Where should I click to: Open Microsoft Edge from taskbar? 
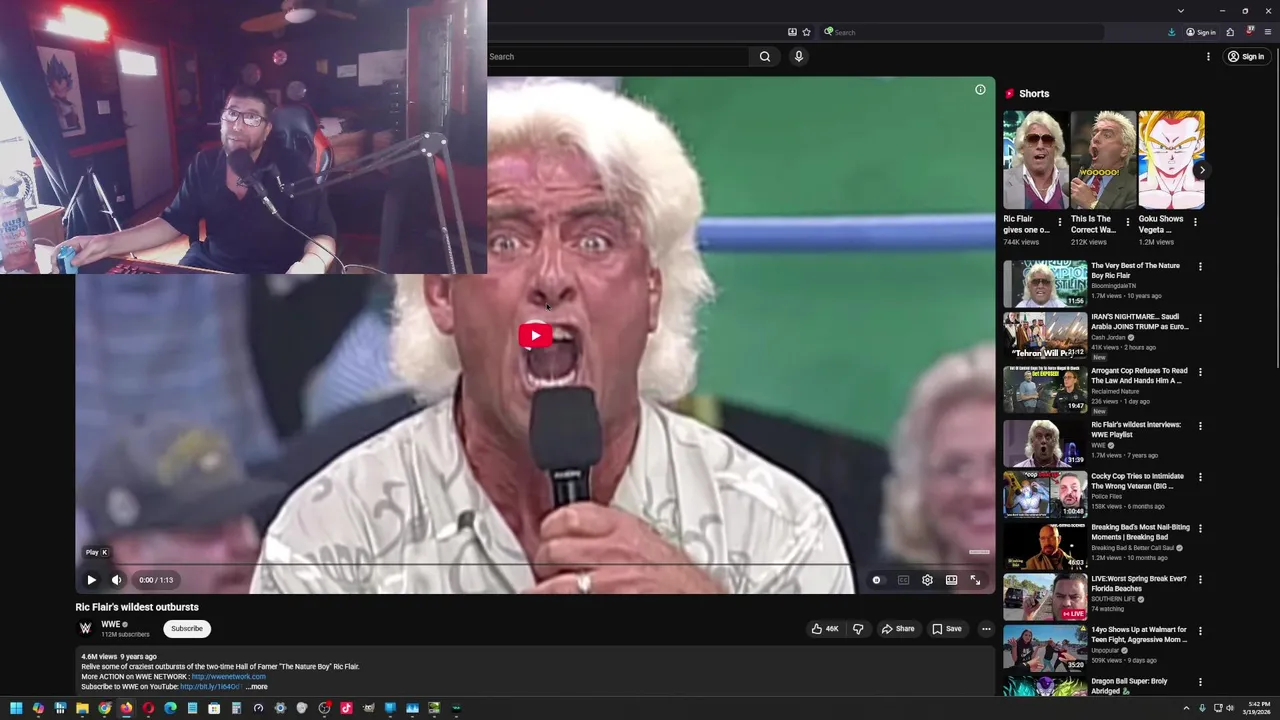coord(170,708)
